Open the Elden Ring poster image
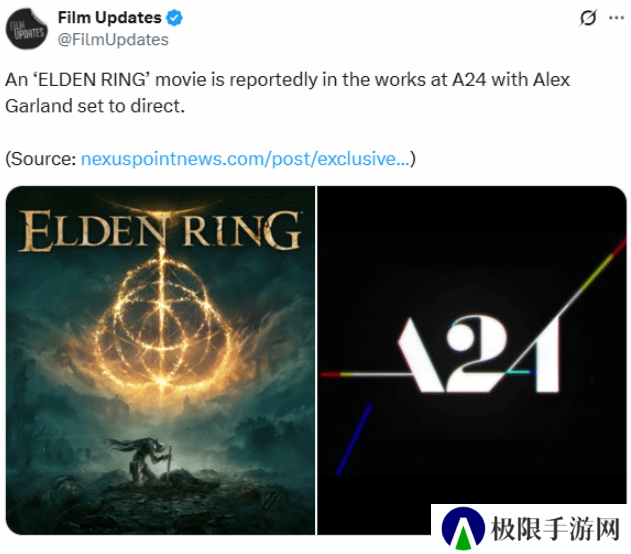 [x=161, y=360]
